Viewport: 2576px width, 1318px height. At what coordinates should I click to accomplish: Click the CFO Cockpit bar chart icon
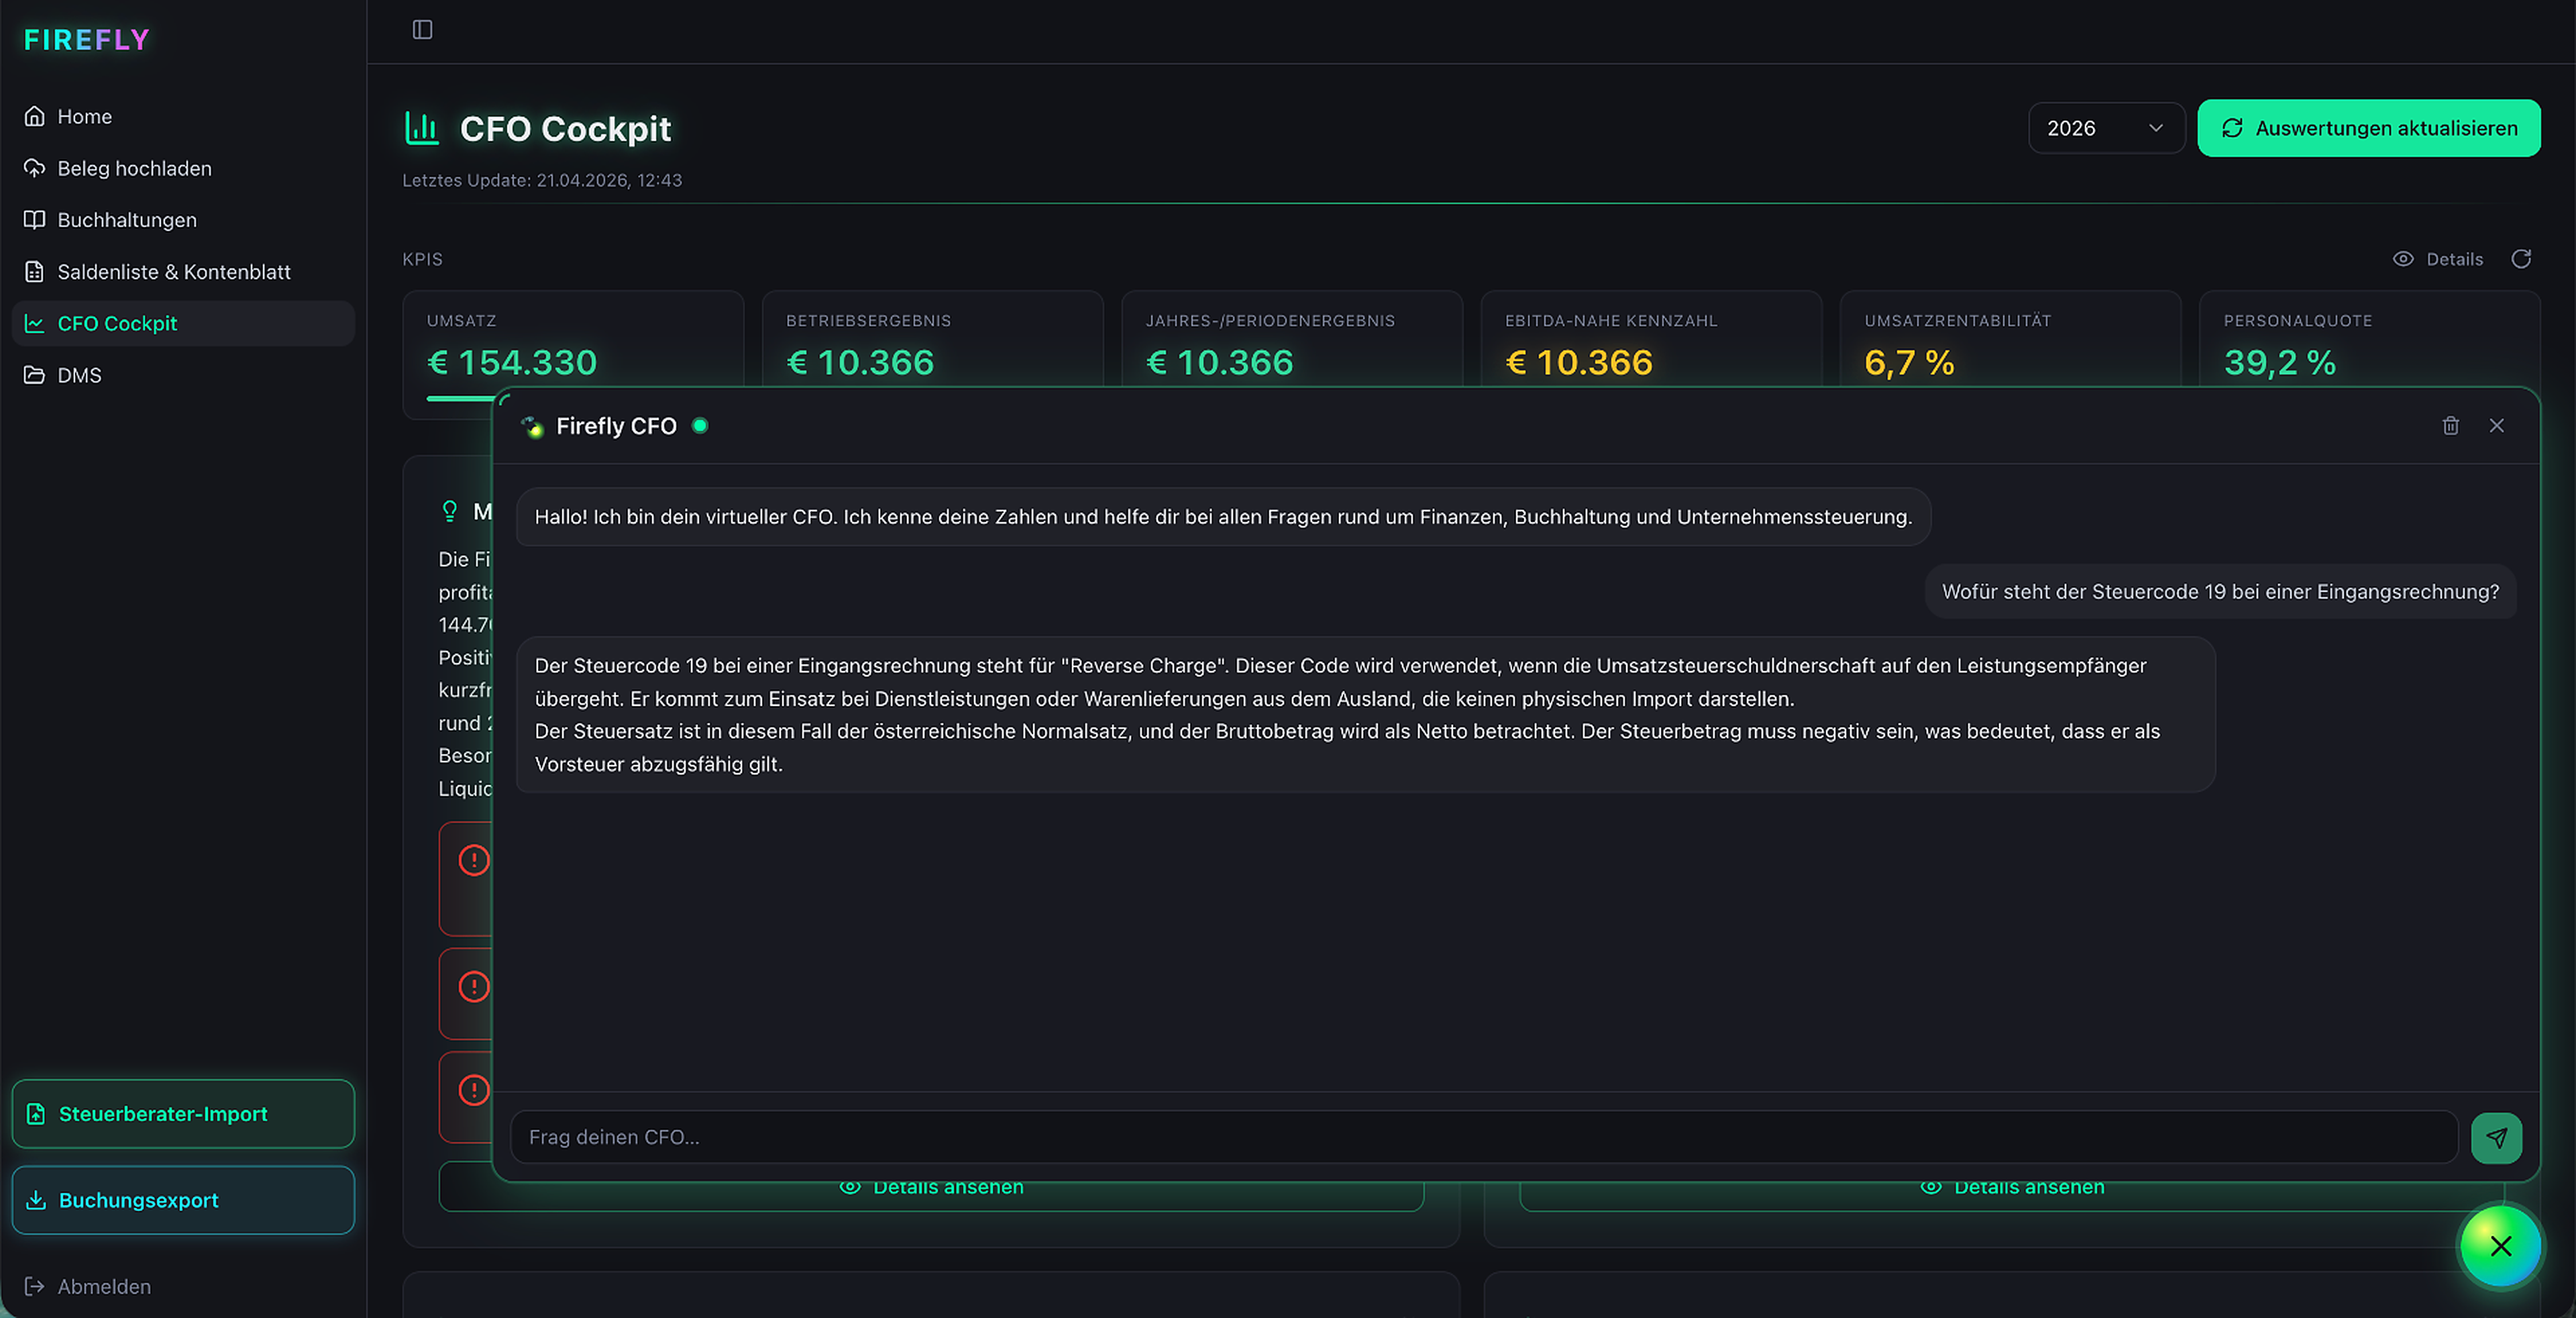pos(422,128)
